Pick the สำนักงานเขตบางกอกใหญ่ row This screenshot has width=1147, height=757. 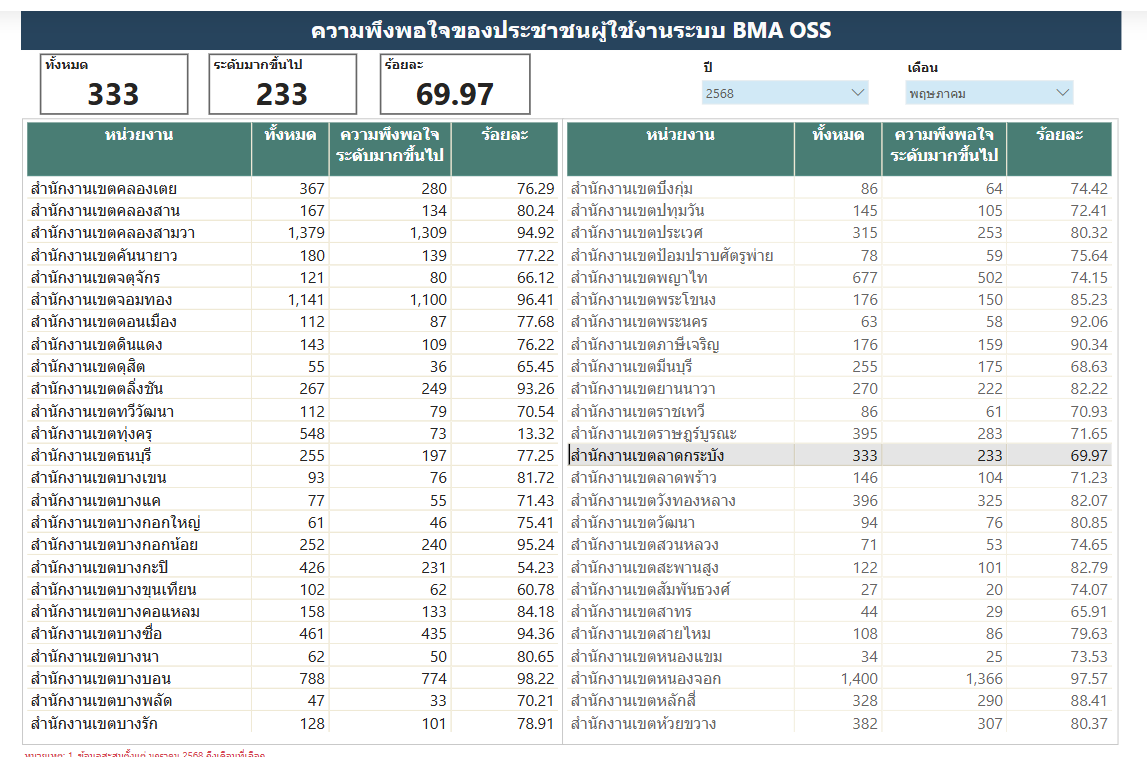(x=293, y=522)
